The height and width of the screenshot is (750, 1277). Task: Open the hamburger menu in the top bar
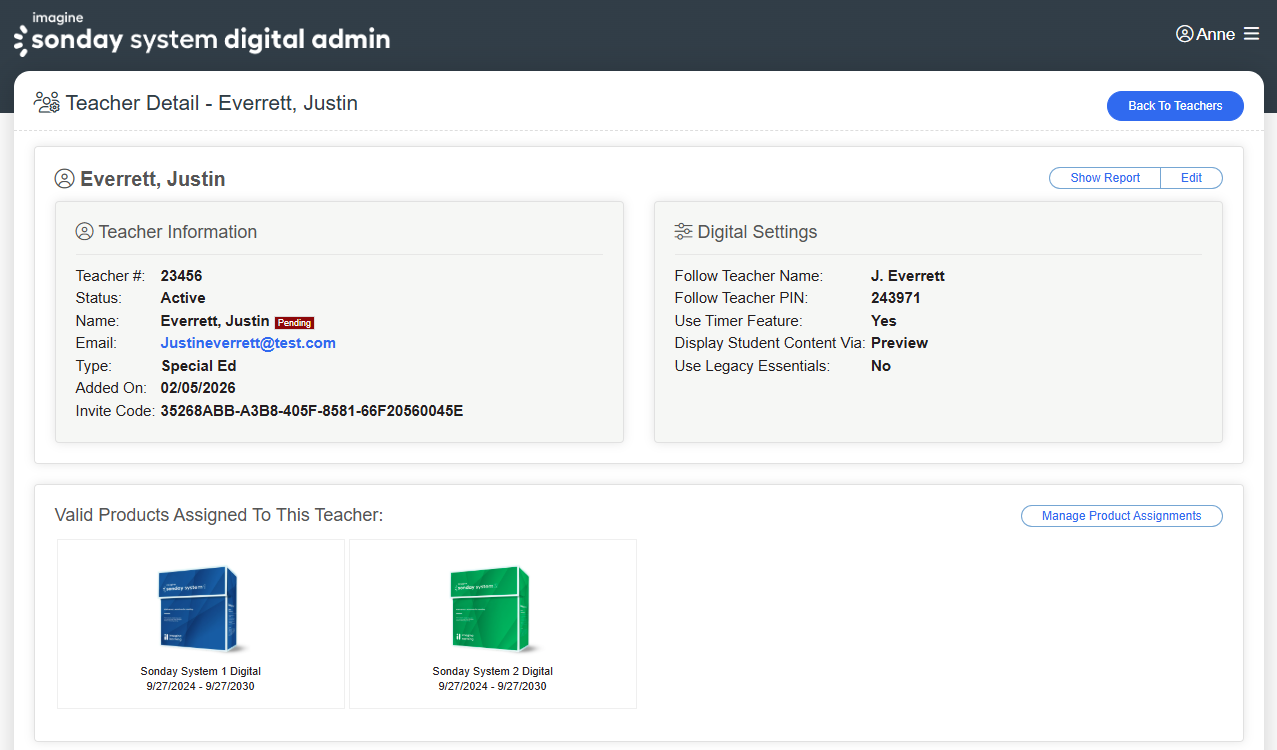tap(1252, 33)
